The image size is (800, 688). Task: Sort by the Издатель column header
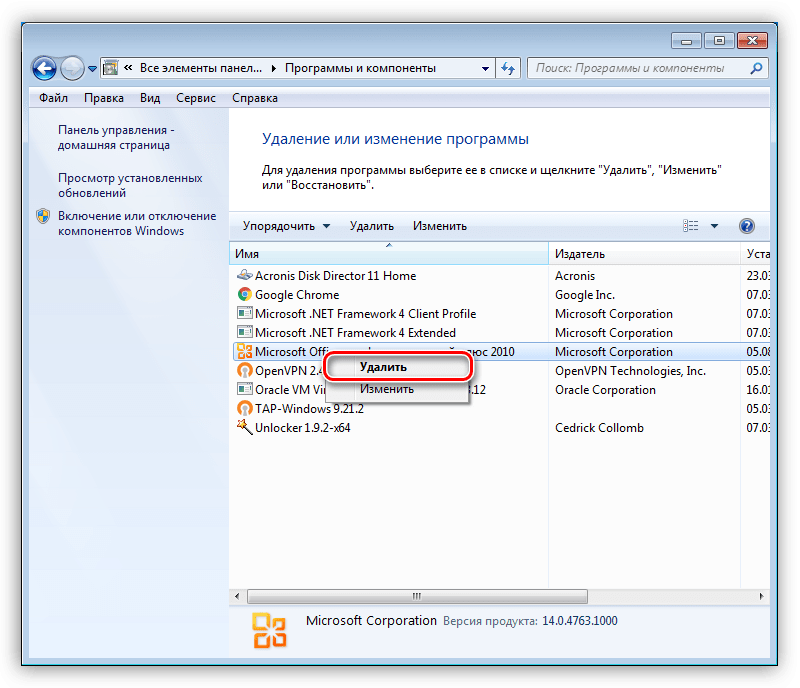pyautogui.click(x=644, y=254)
